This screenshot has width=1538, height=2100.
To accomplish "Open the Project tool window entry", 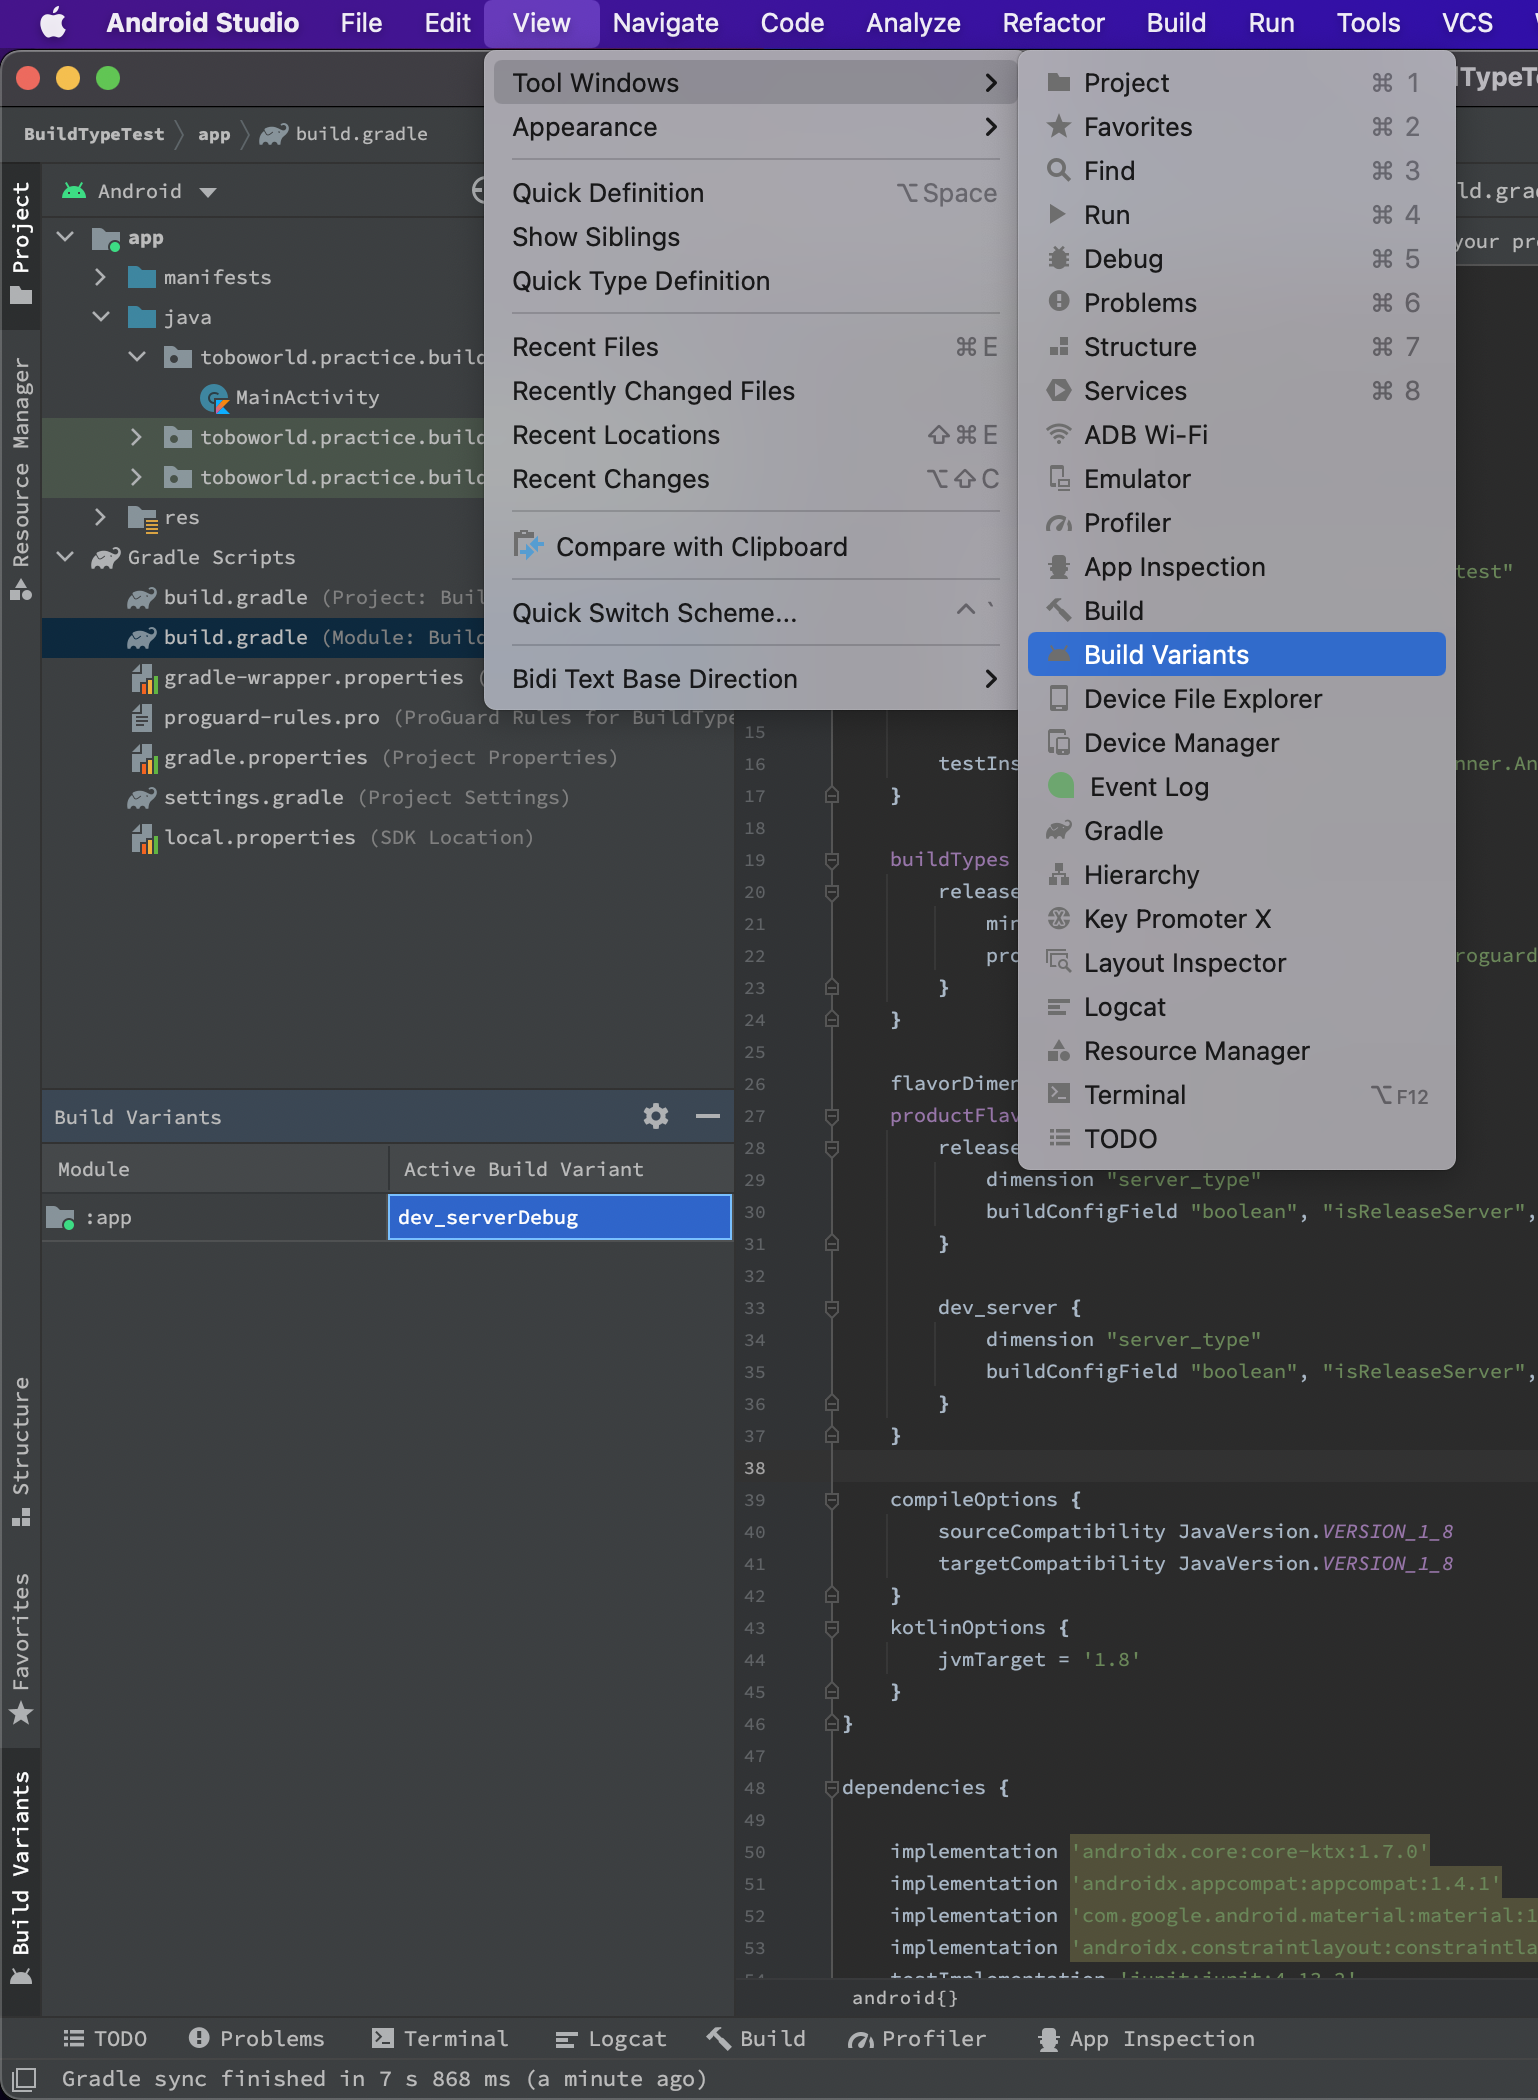I will [x=1236, y=83].
